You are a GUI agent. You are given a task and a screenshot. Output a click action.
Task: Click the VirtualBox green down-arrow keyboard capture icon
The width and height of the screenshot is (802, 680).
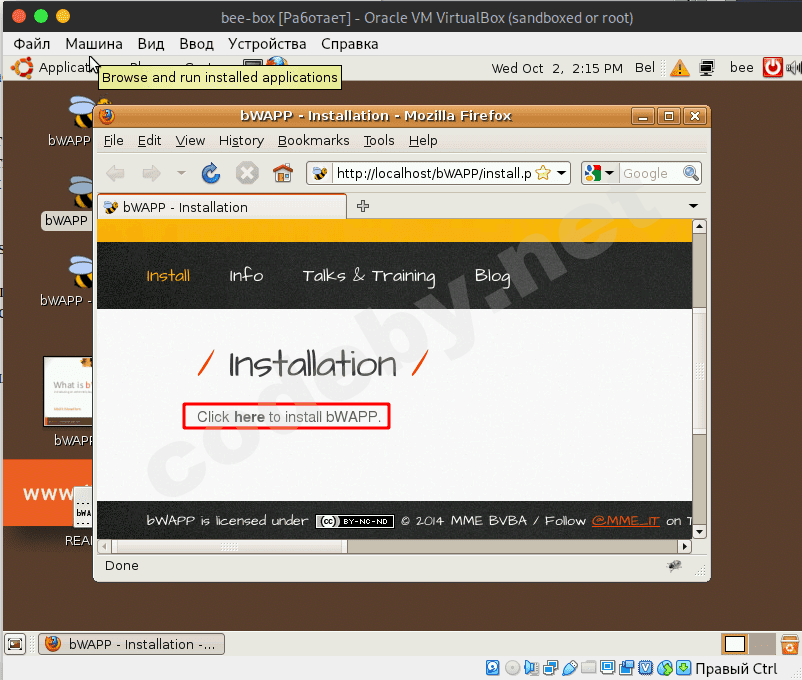click(x=683, y=668)
